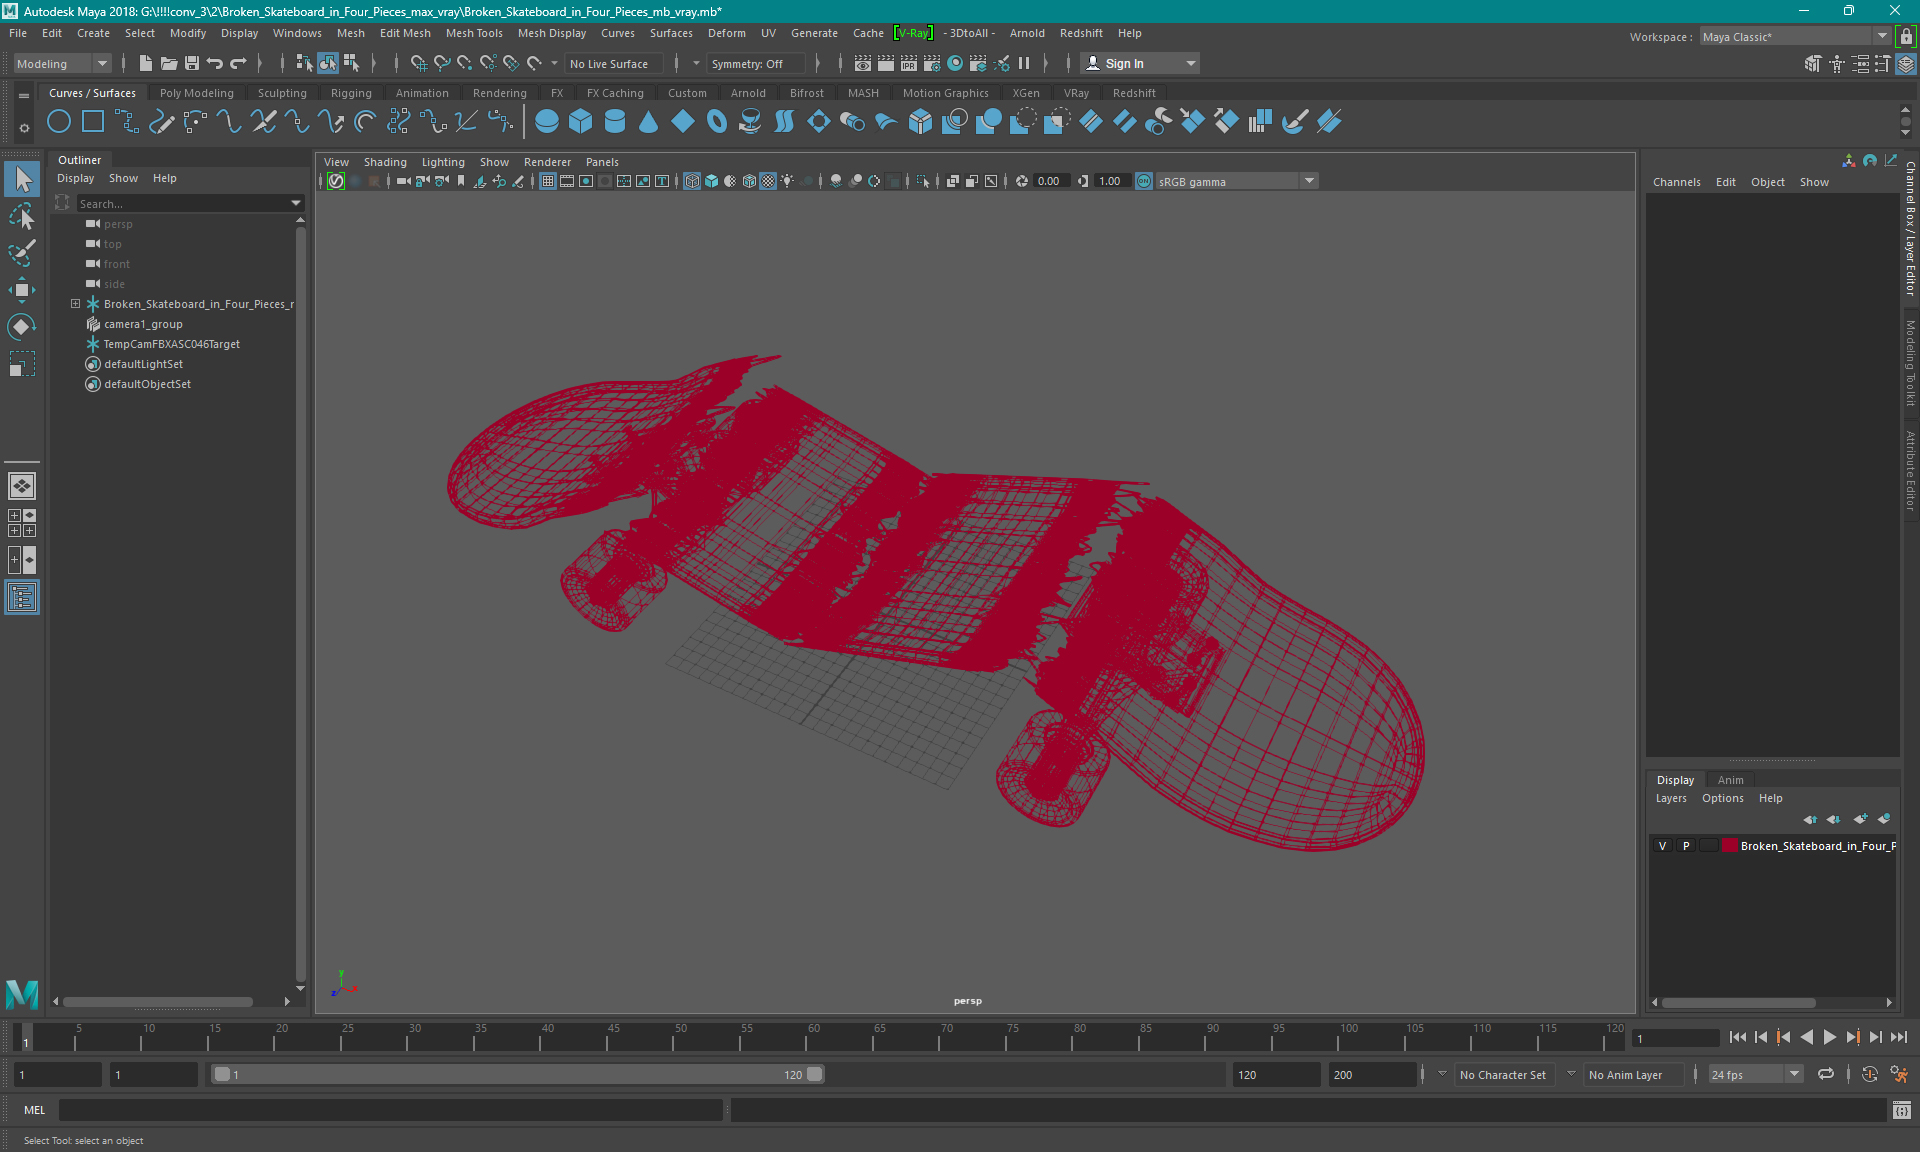Click the Anim tab in Channel Box

click(x=1731, y=779)
